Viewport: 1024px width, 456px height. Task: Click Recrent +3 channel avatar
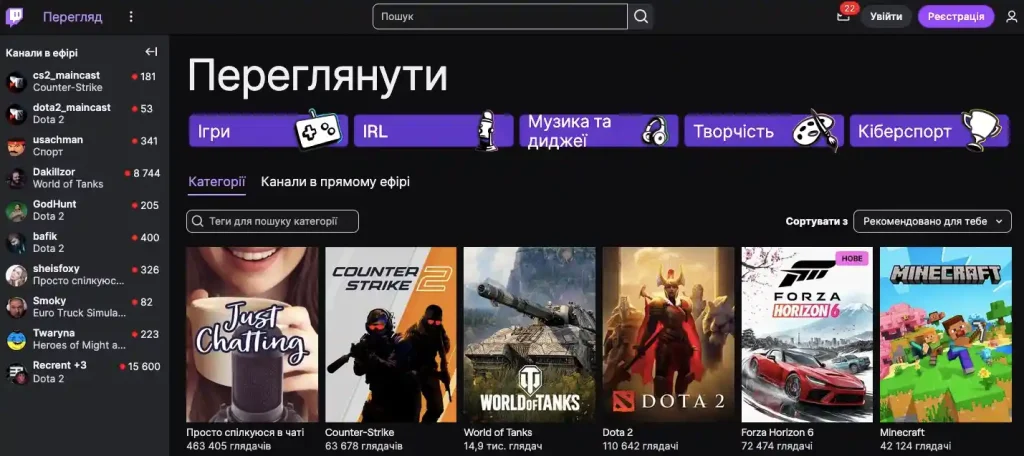tap(16, 372)
